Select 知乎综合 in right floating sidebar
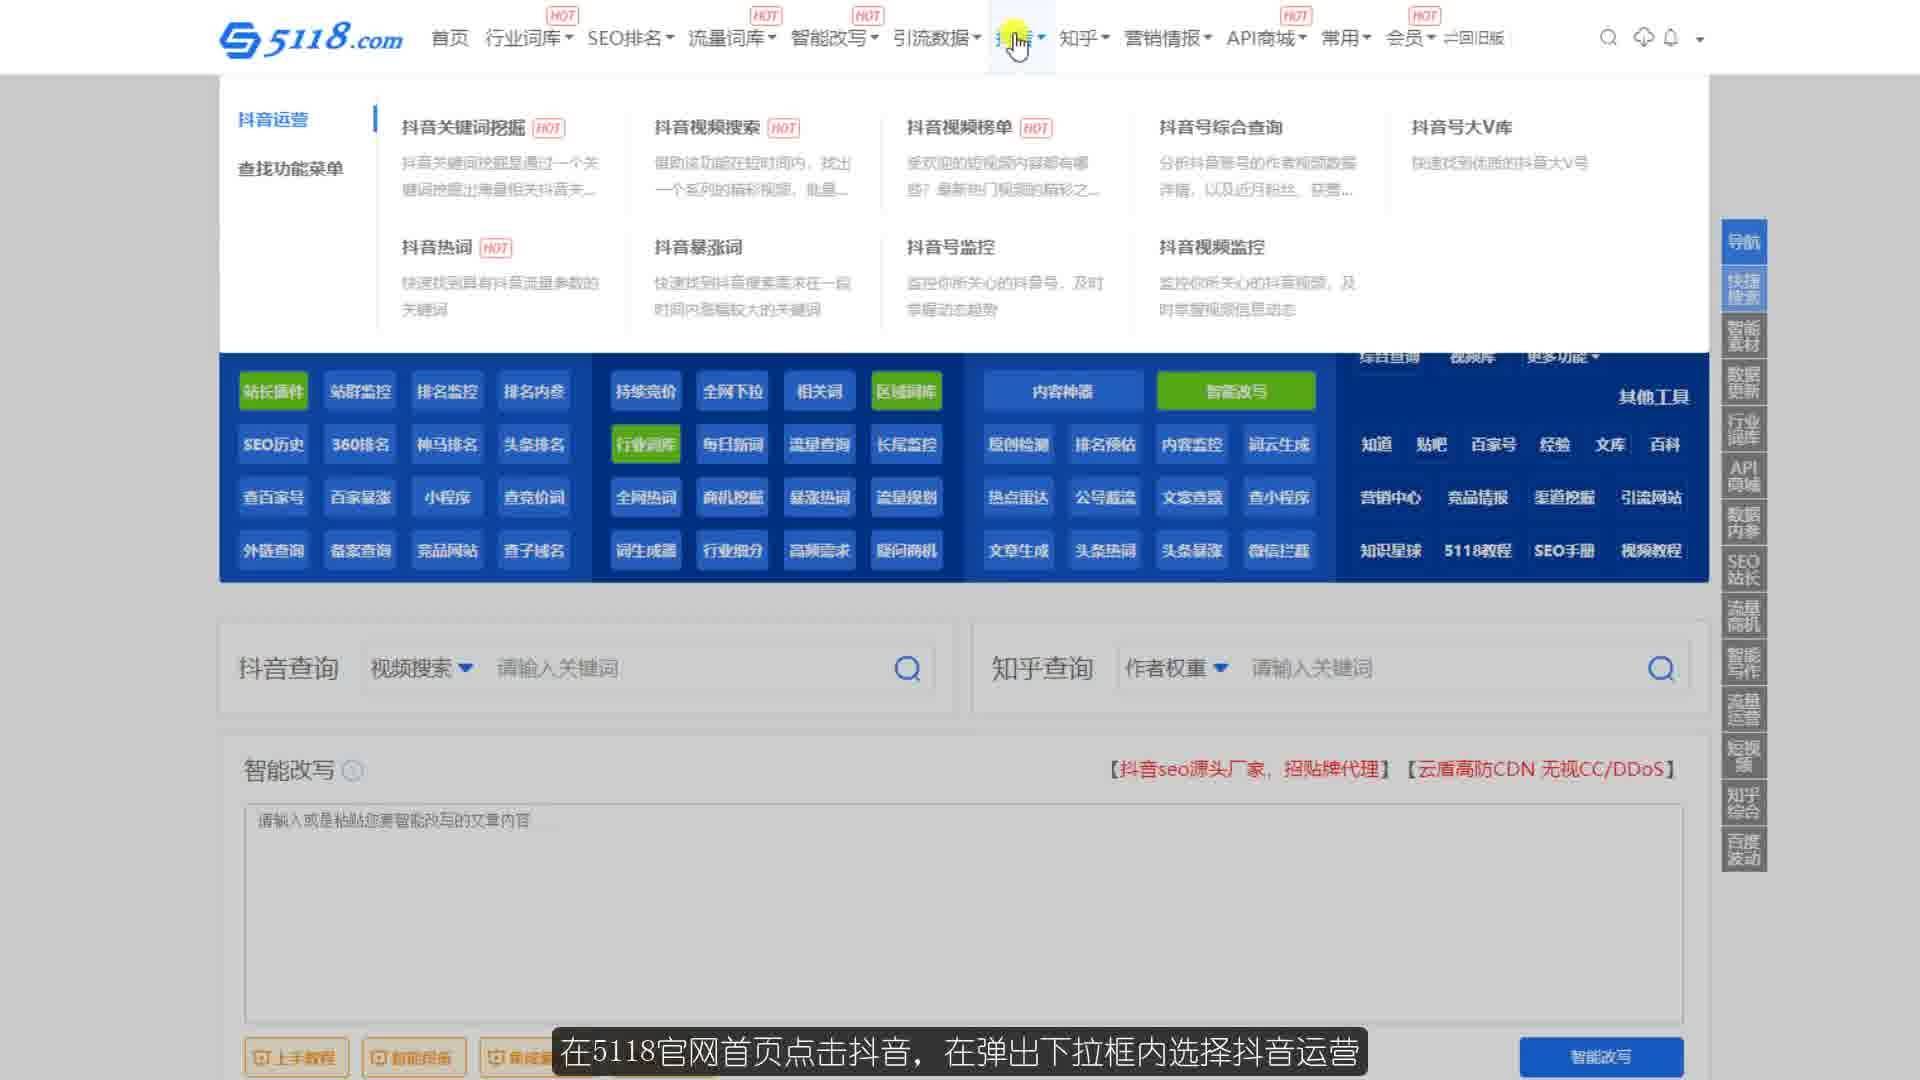This screenshot has height=1080, width=1920. click(x=1744, y=803)
